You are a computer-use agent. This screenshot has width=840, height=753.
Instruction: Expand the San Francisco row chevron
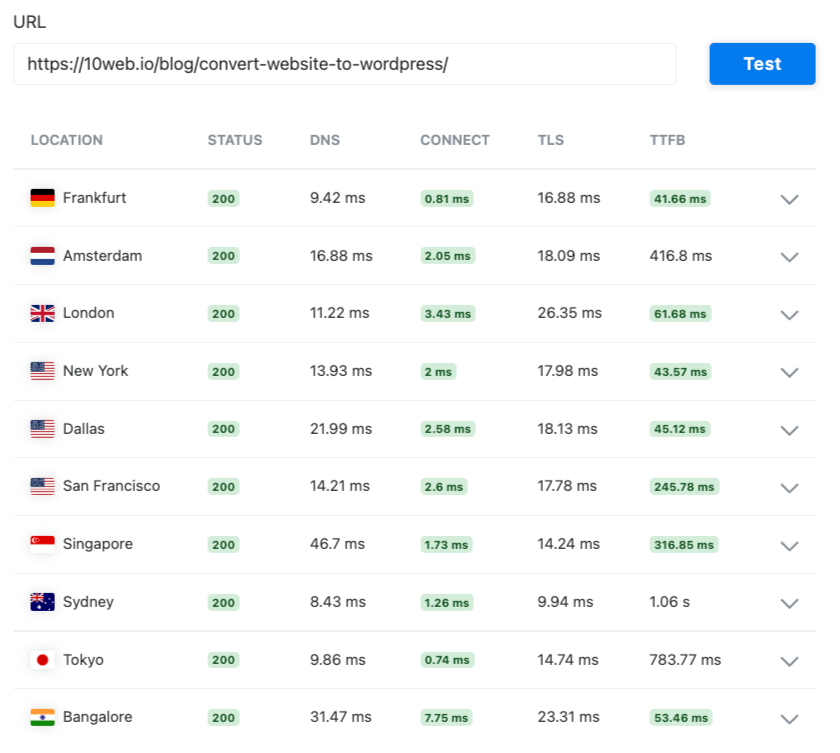tap(789, 488)
